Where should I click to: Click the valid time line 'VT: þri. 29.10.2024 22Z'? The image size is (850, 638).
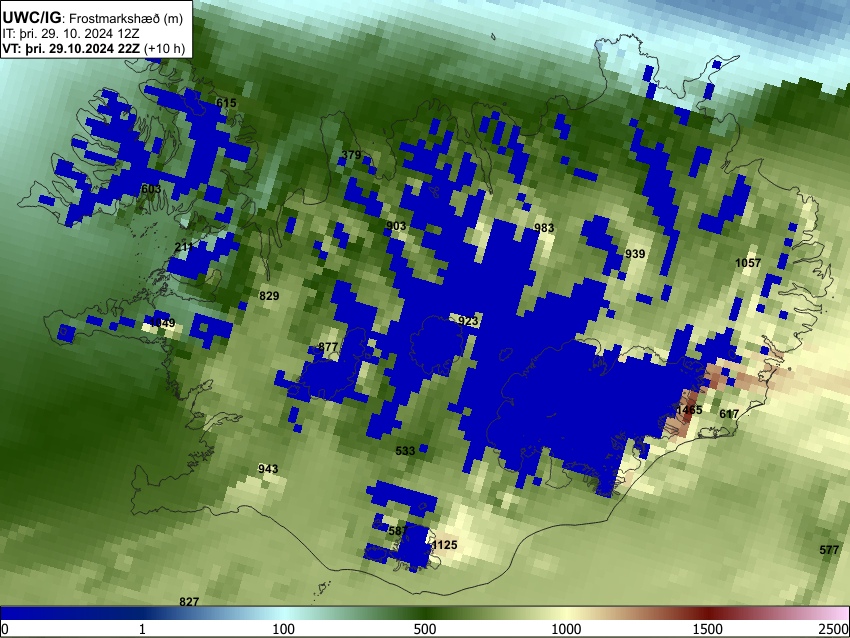click(x=71, y=48)
